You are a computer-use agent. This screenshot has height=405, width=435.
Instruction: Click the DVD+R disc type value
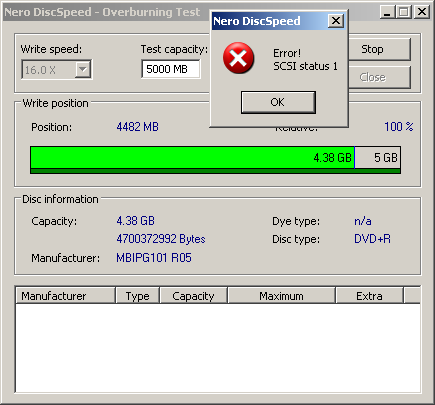tap(372, 239)
